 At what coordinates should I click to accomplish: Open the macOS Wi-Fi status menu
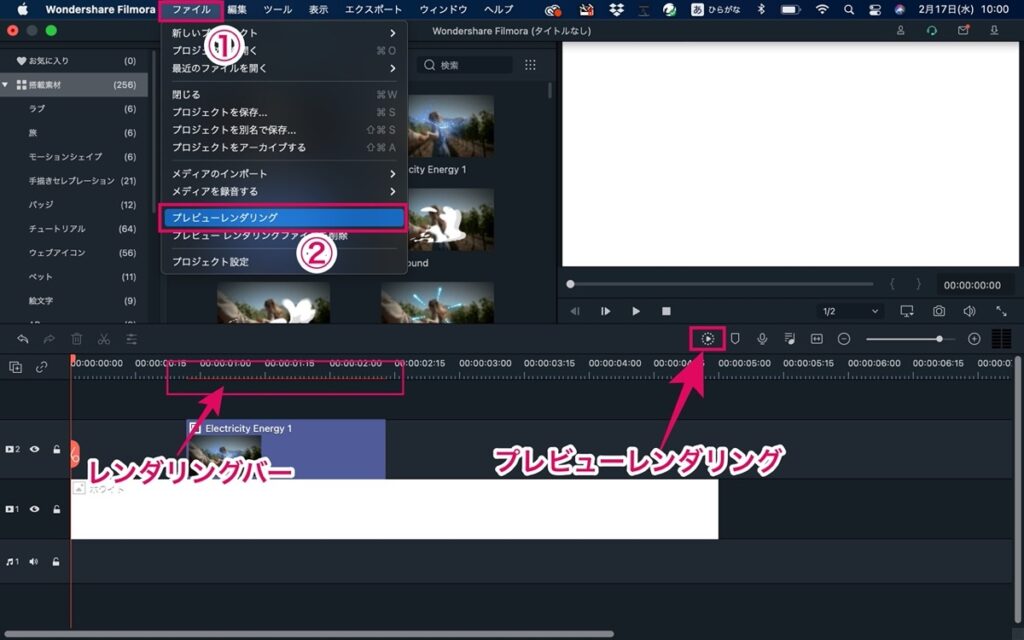point(822,10)
